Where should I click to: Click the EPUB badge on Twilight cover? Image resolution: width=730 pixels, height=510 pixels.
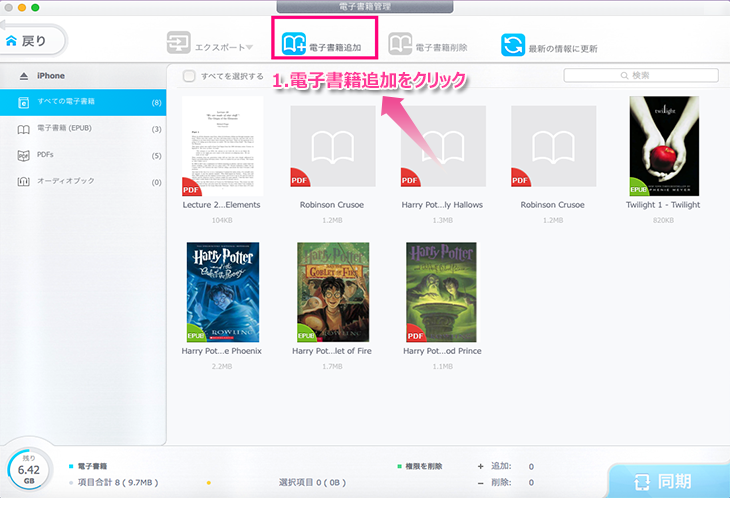click(638, 189)
